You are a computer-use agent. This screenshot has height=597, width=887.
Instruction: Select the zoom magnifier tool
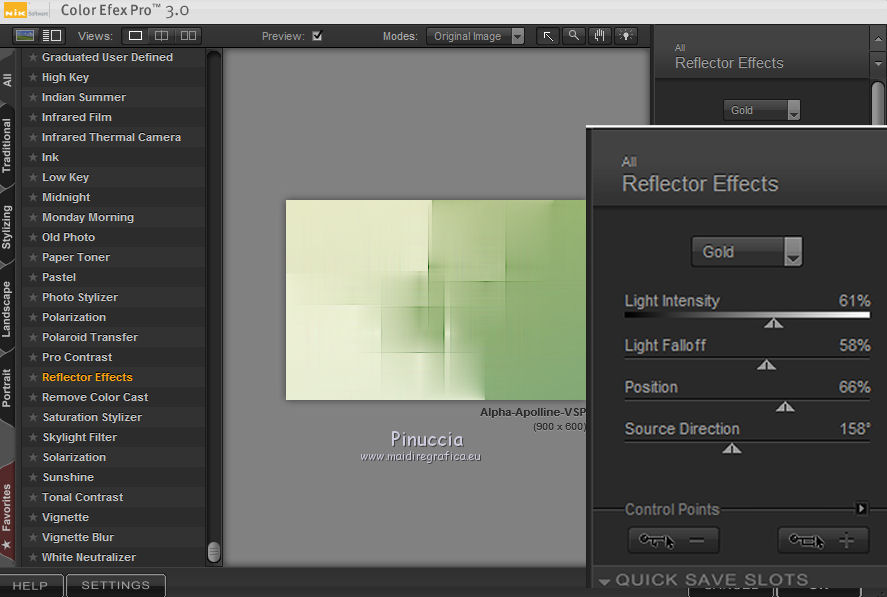click(x=574, y=36)
